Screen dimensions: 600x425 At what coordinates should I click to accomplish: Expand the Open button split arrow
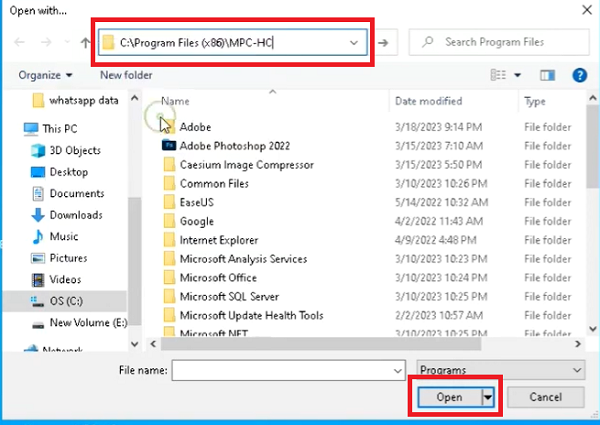pyautogui.click(x=488, y=397)
